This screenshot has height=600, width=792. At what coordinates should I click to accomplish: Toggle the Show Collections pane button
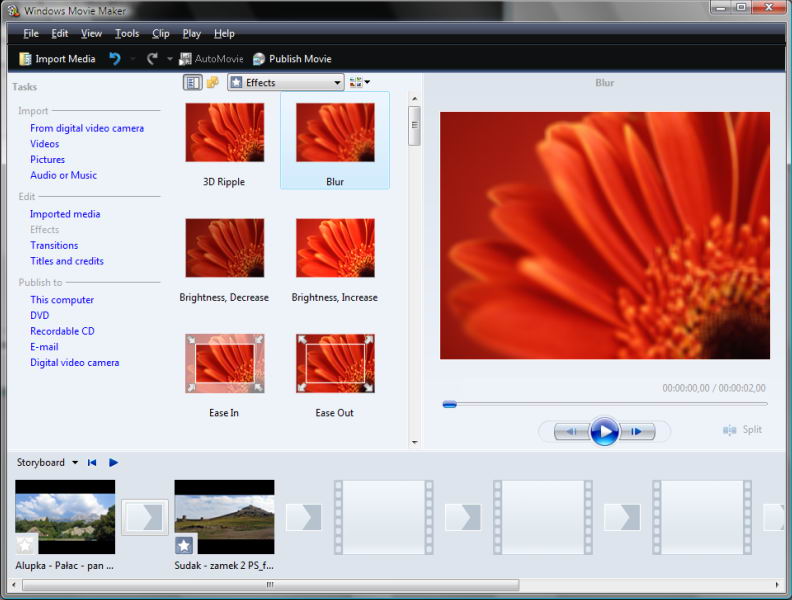tap(213, 82)
